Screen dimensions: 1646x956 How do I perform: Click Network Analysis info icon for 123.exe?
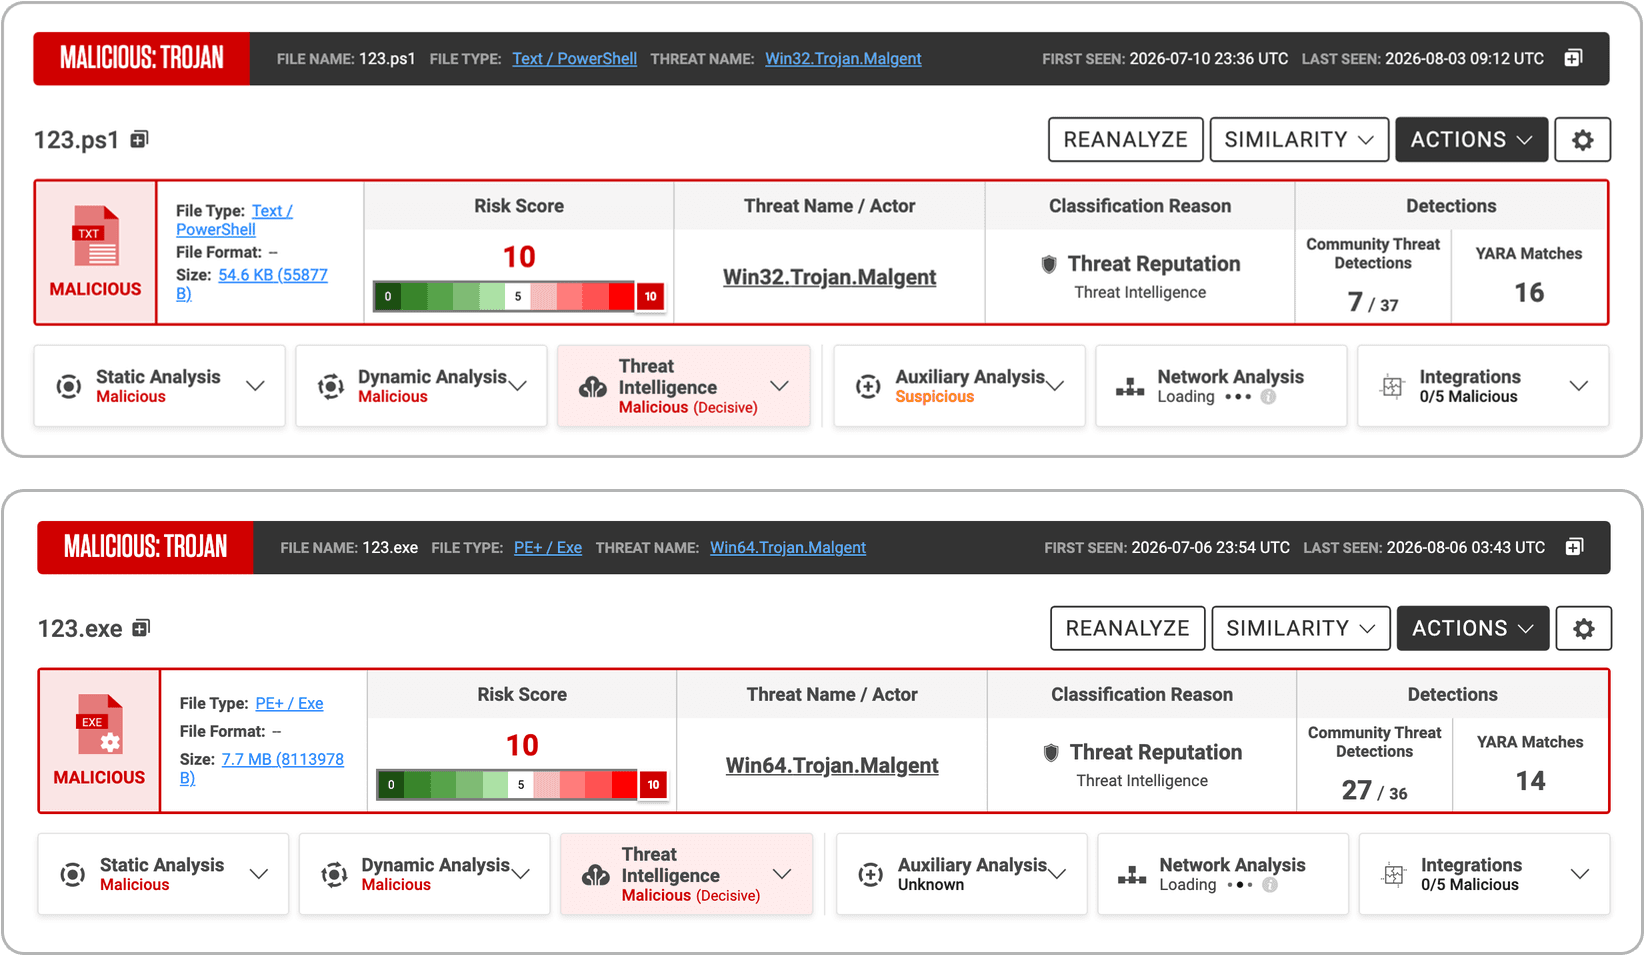[1270, 885]
